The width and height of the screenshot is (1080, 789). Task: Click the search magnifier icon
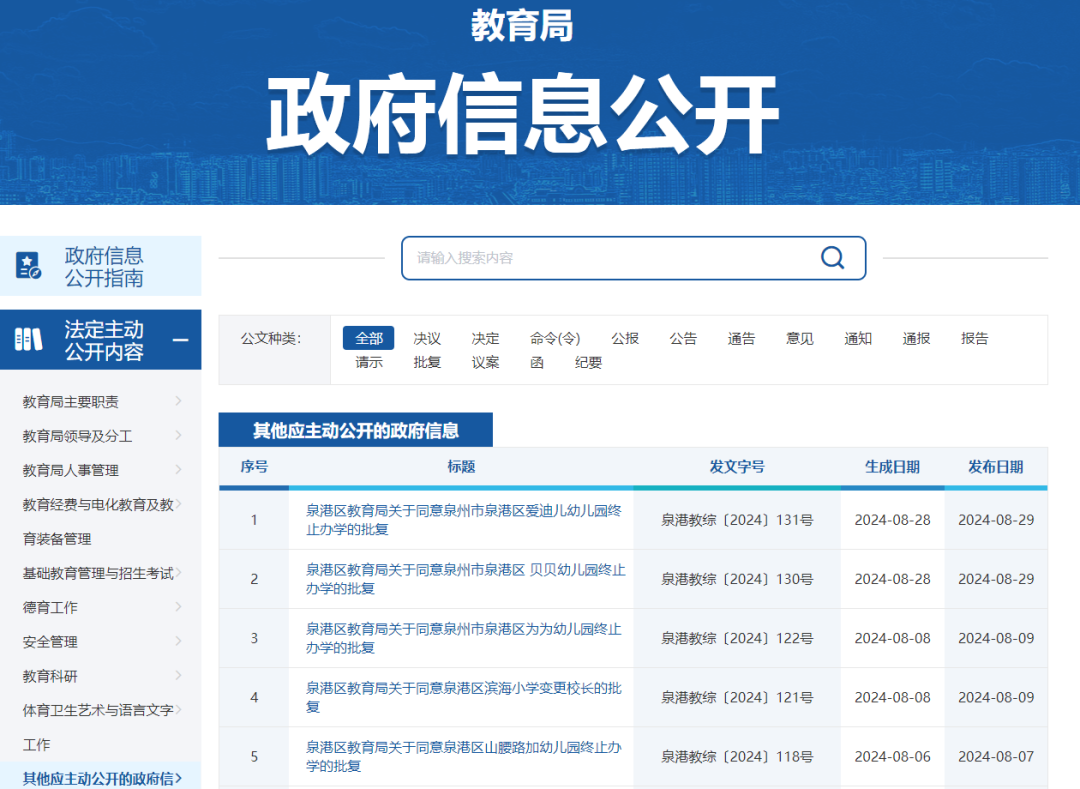(x=832, y=257)
